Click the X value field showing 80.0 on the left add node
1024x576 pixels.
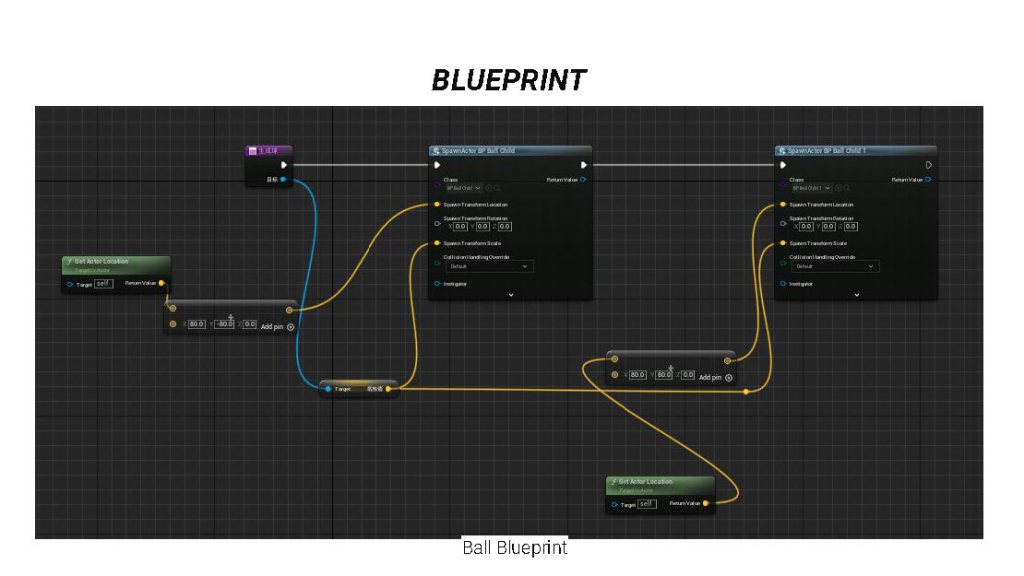196,324
